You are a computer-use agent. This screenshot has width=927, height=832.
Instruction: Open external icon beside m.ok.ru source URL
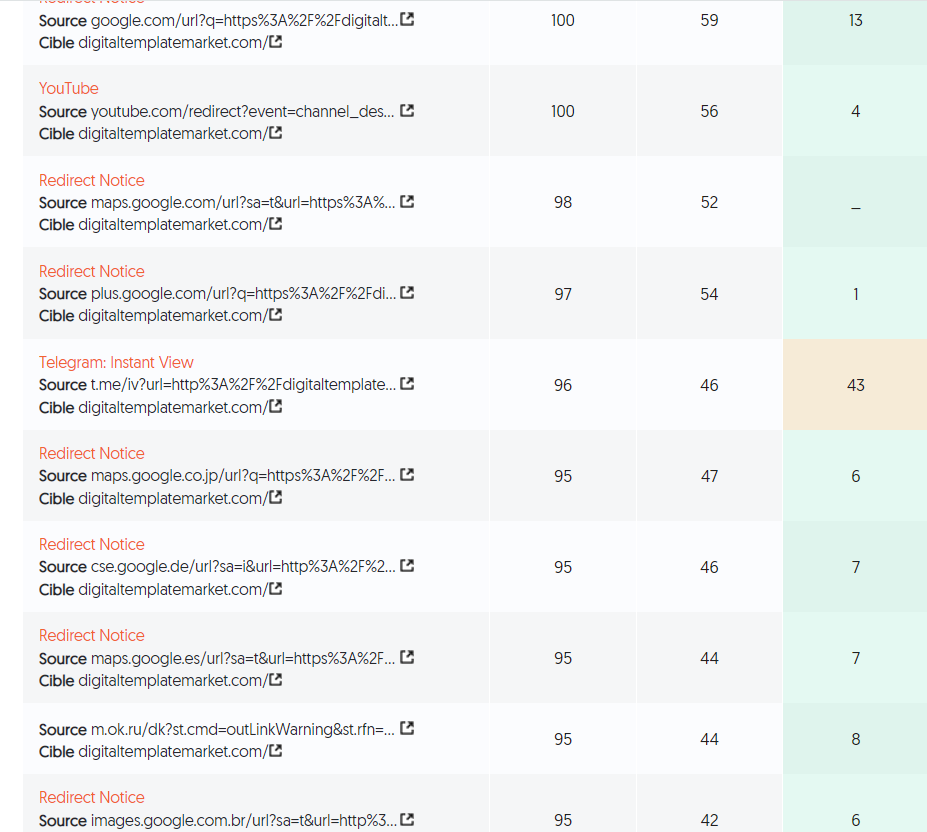pyautogui.click(x=407, y=729)
